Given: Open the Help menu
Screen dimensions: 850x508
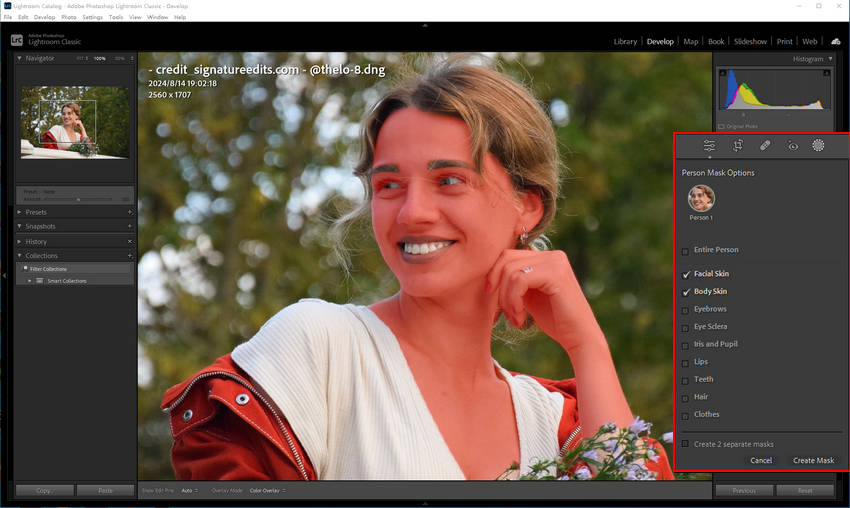Looking at the screenshot, I should (180, 17).
